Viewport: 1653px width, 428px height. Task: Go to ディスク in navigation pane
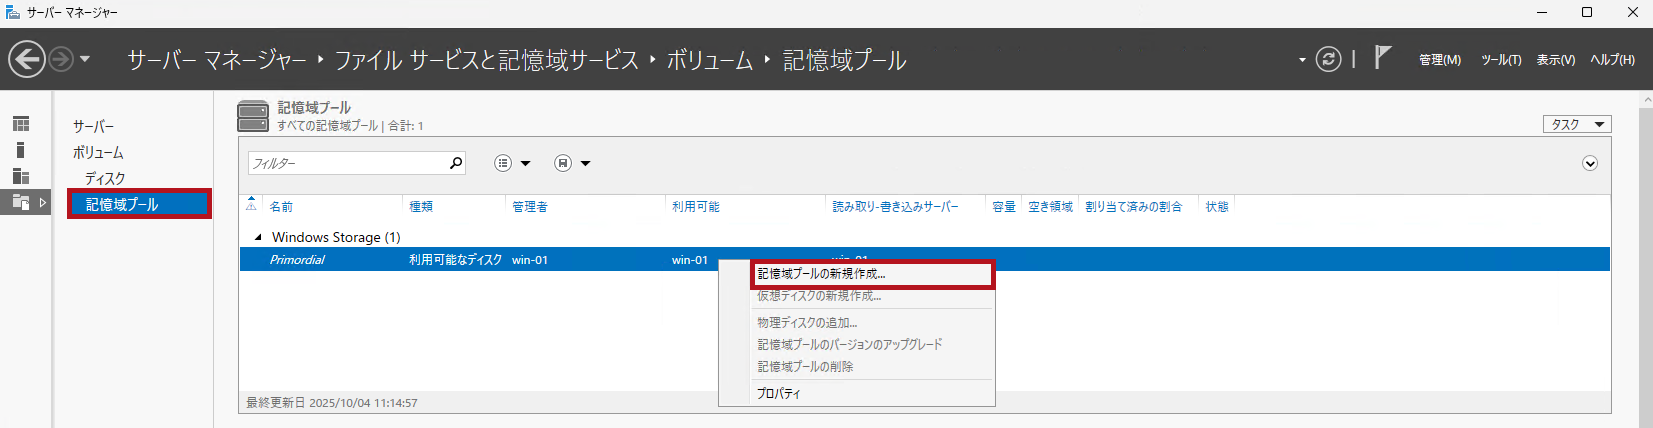(105, 178)
